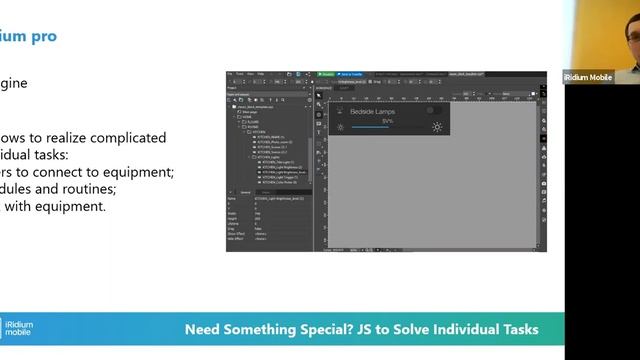640x360 pixels.
Task: Click the green Emulator button
Action: point(326,74)
